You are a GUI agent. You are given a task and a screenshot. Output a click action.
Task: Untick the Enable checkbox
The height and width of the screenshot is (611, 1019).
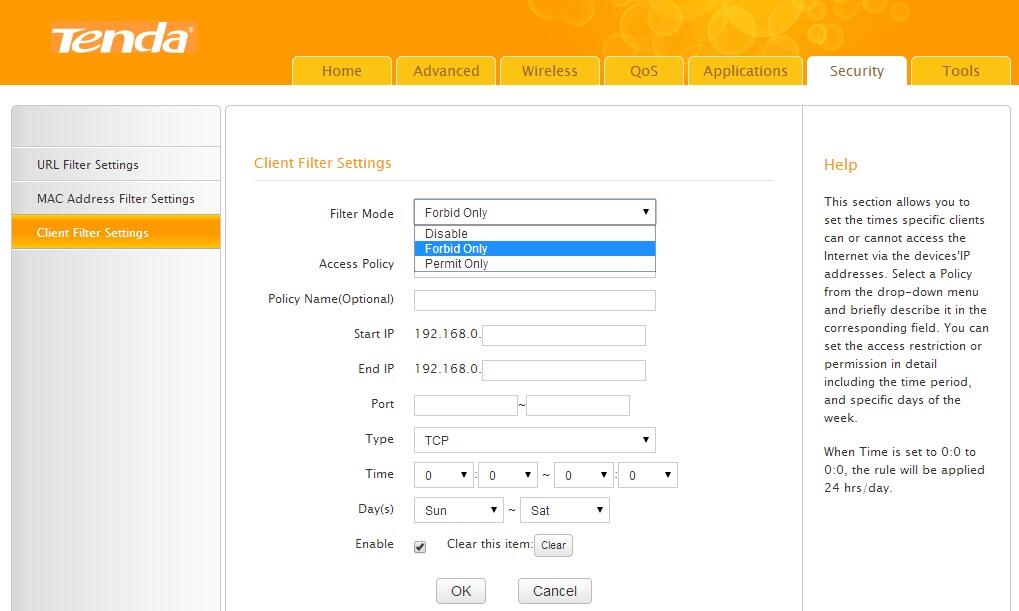coord(420,547)
